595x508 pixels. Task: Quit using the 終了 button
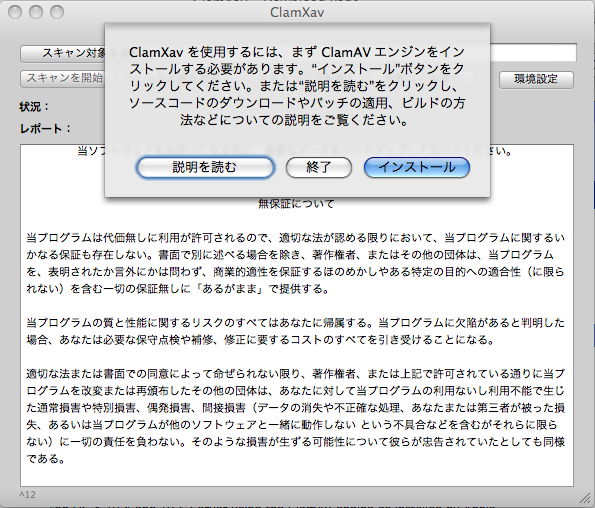[x=319, y=167]
